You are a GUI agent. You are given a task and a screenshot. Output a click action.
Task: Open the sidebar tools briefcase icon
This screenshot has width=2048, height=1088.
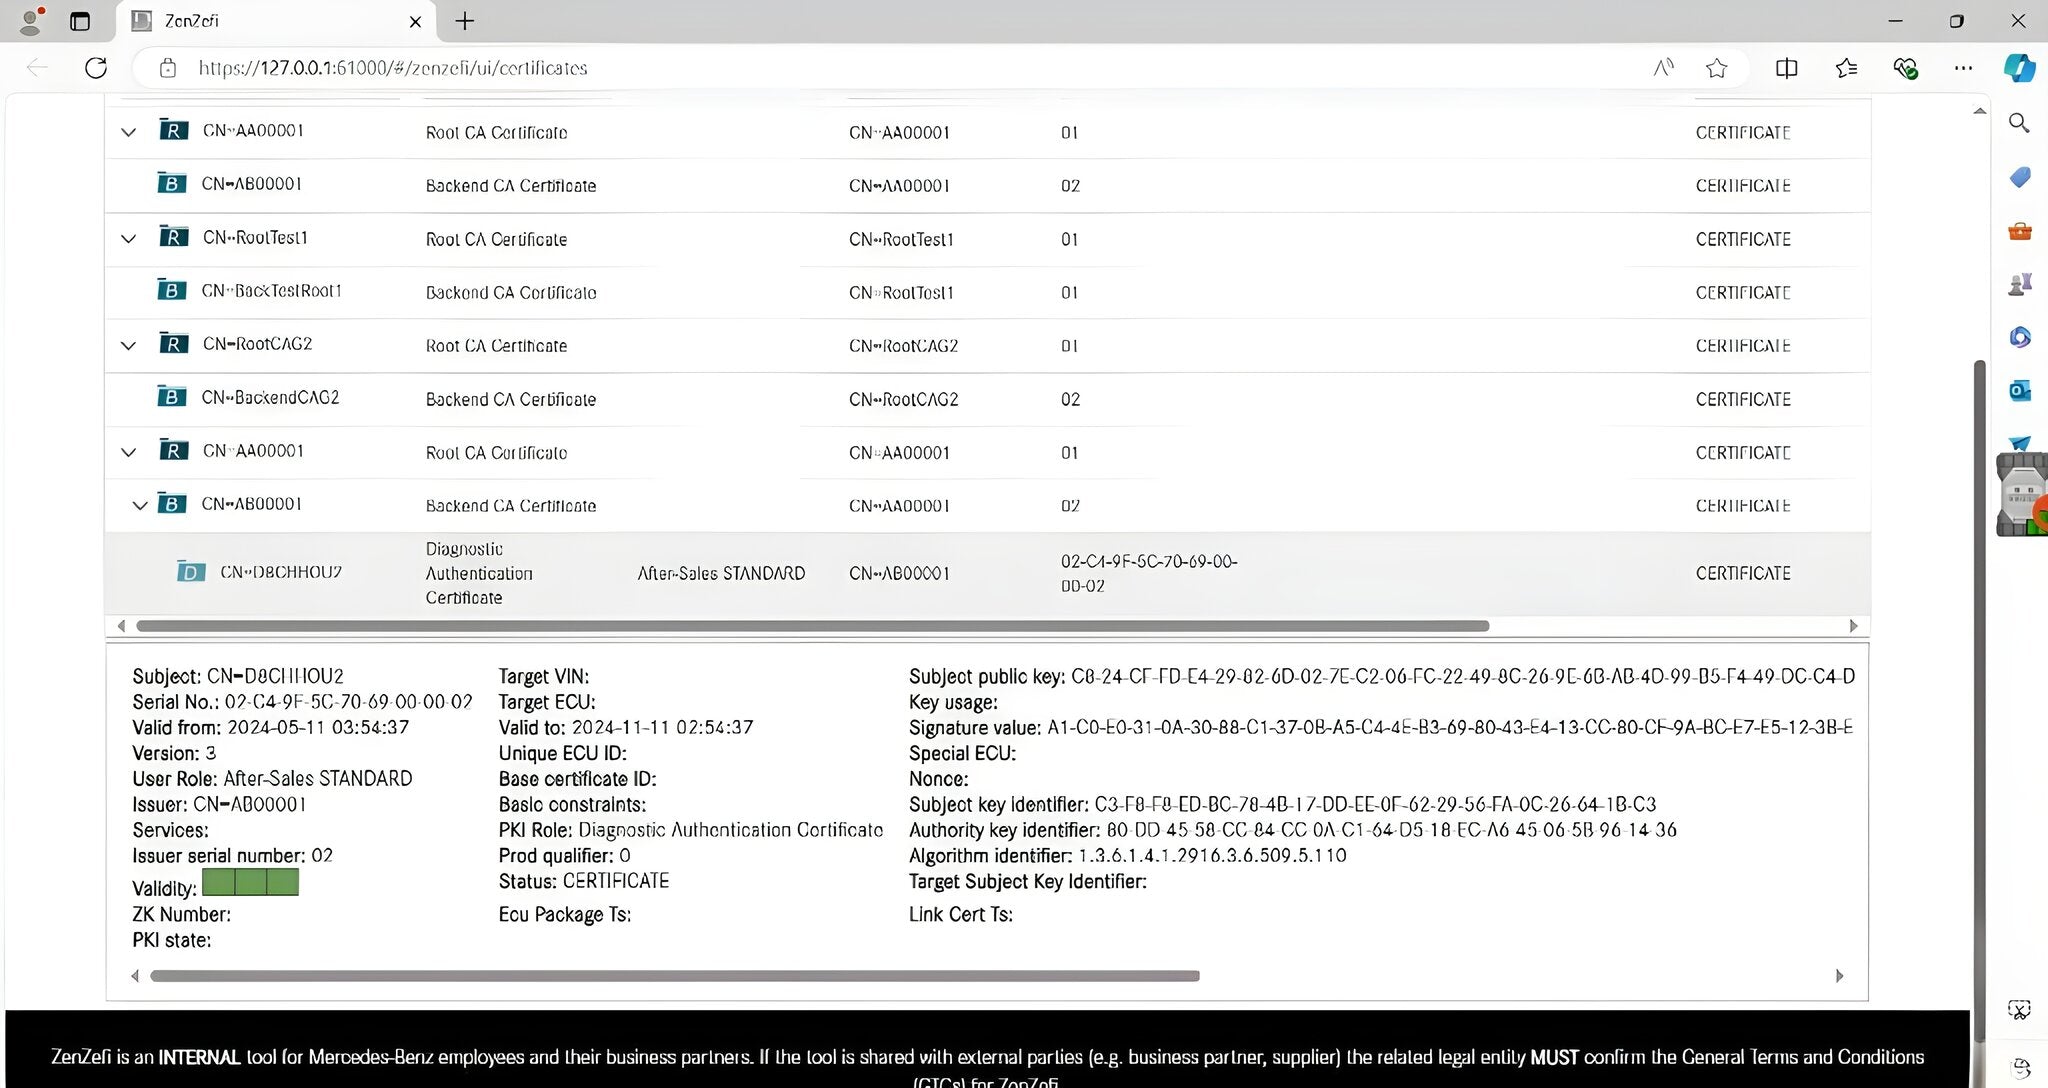2019,231
